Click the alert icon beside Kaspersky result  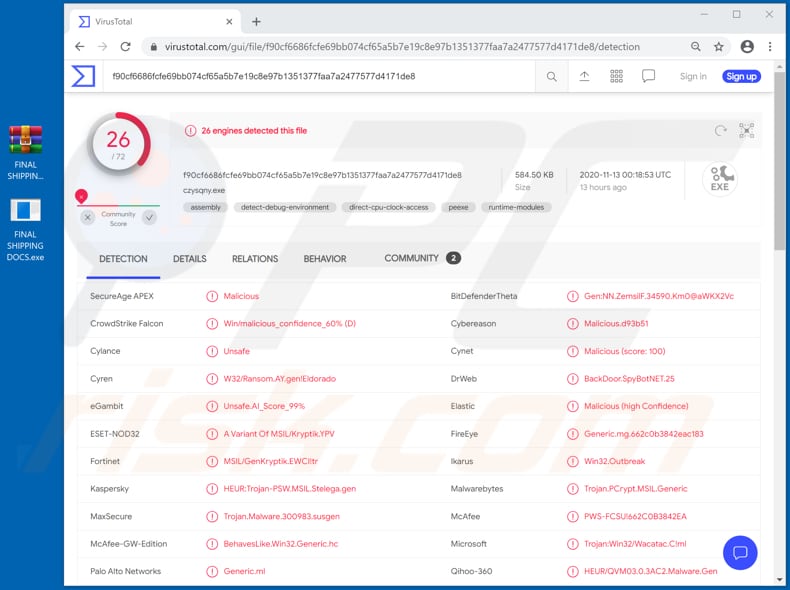212,489
